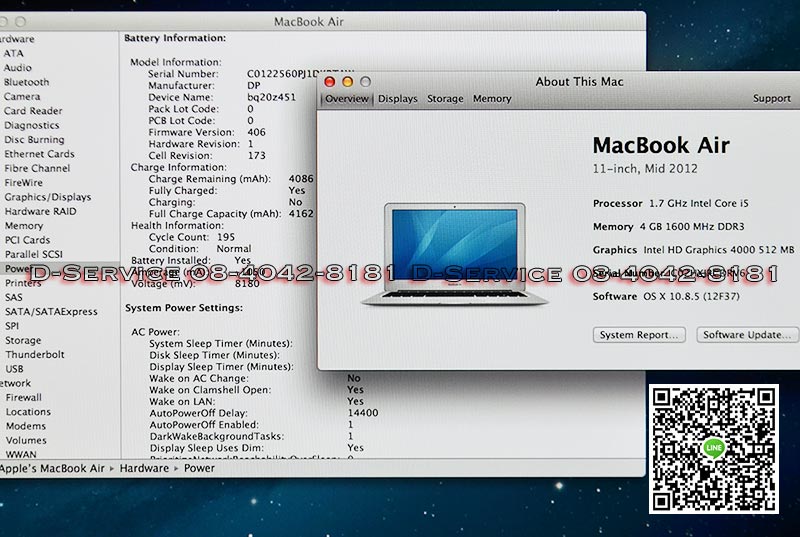Open the Overview tab in About This Mac
Image resolution: width=800 pixels, height=537 pixels.
click(x=347, y=99)
